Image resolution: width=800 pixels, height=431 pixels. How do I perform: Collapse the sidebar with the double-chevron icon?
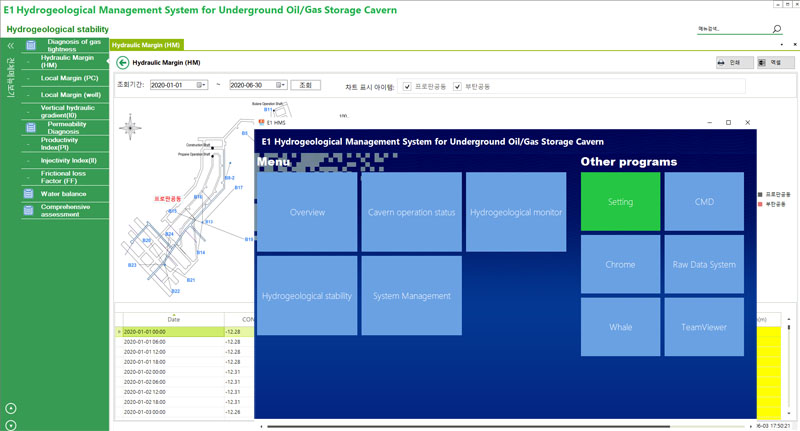[x=10, y=45]
